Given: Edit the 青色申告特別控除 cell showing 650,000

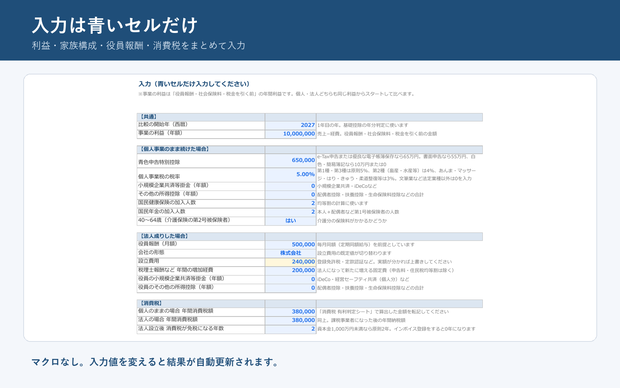Looking at the screenshot, I should pyautogui.click(x=291, y=161).
